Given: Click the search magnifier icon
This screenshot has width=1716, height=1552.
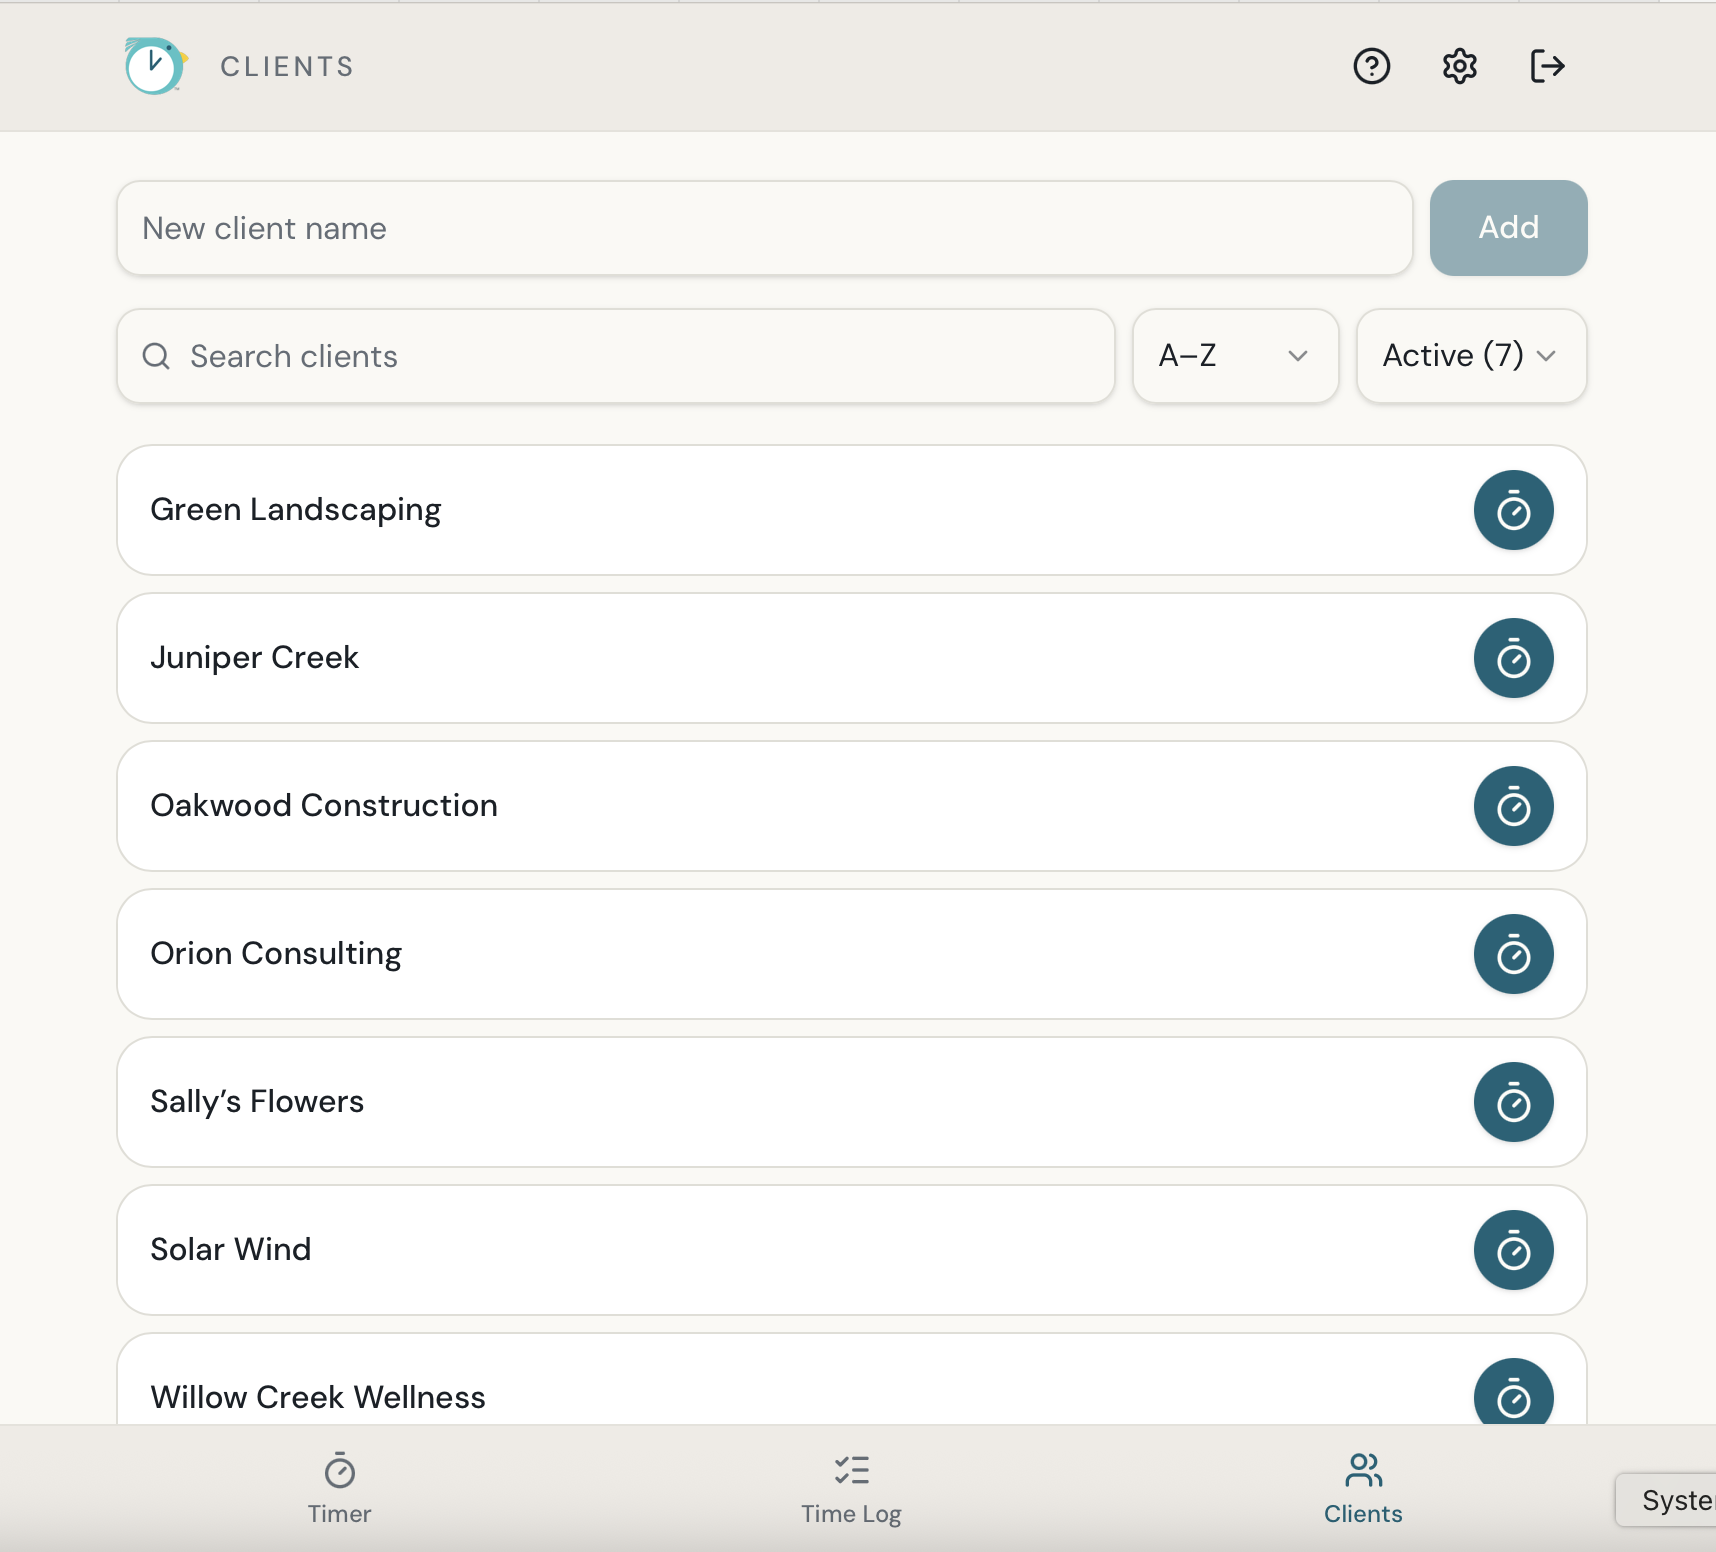Looking at the screenshot, I should click(156, 356).
